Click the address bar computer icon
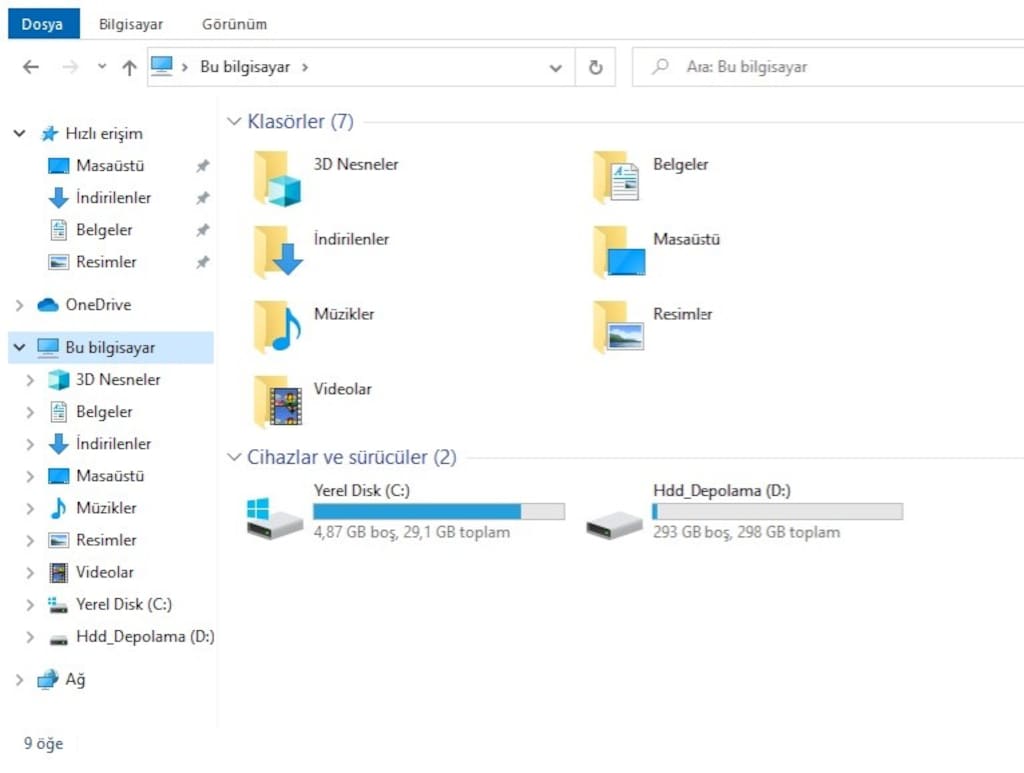Screen dimensions: 1024x773 pos(161,67)
